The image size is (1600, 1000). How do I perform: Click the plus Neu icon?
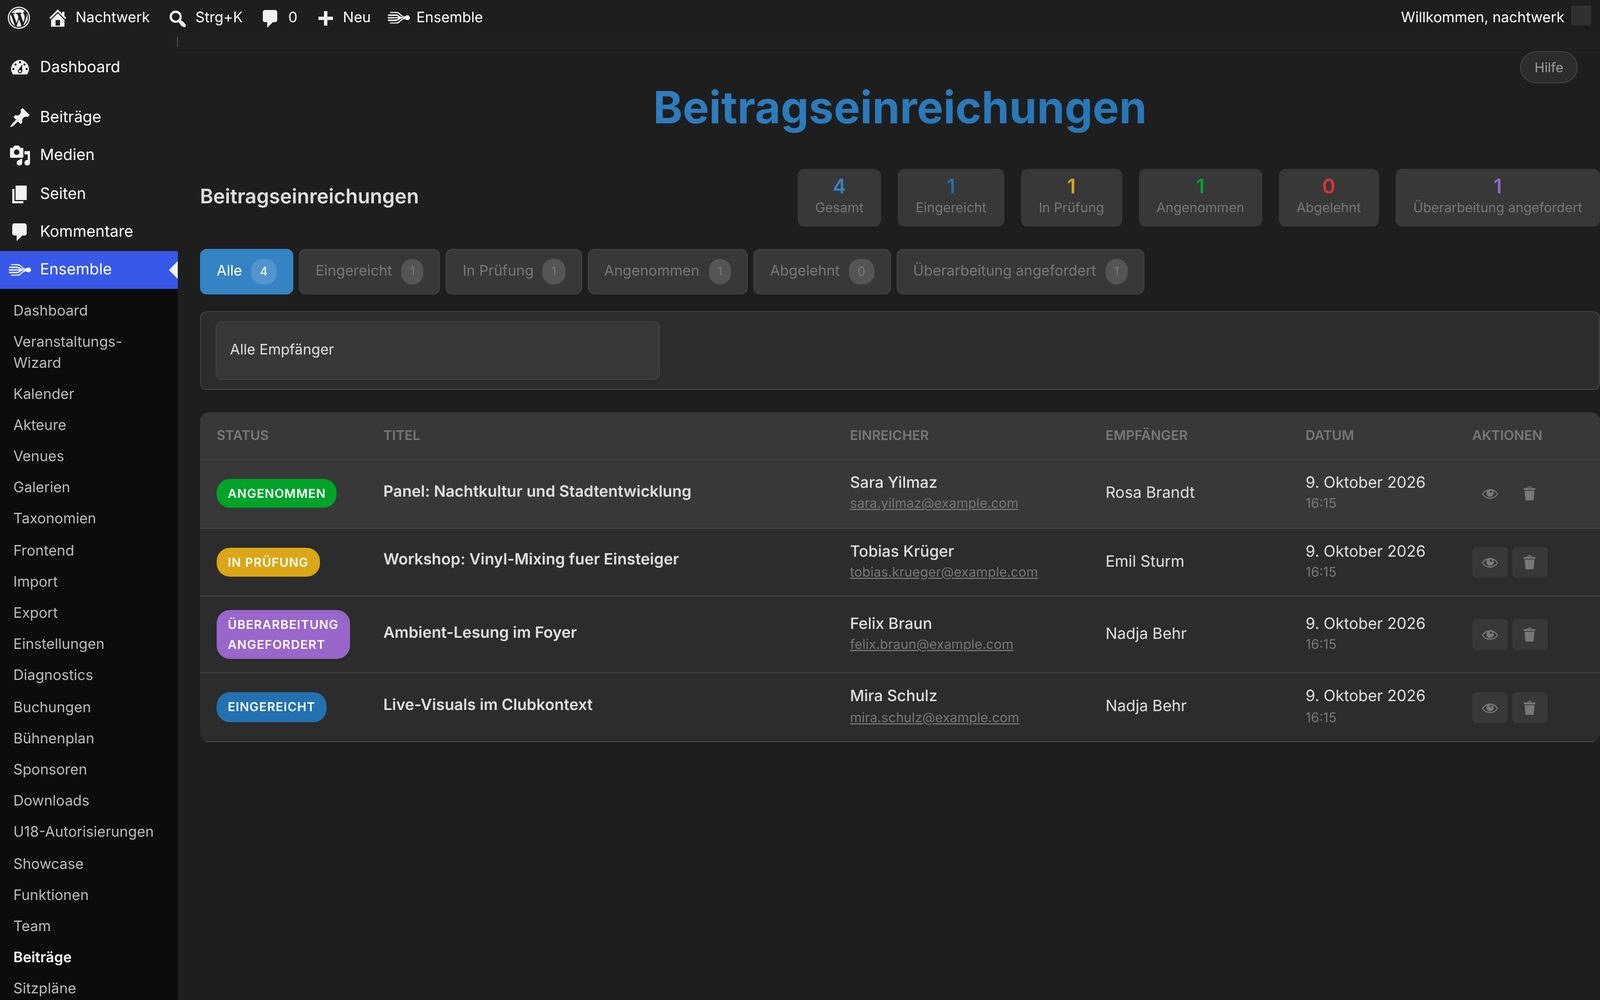tap(325, 18)
